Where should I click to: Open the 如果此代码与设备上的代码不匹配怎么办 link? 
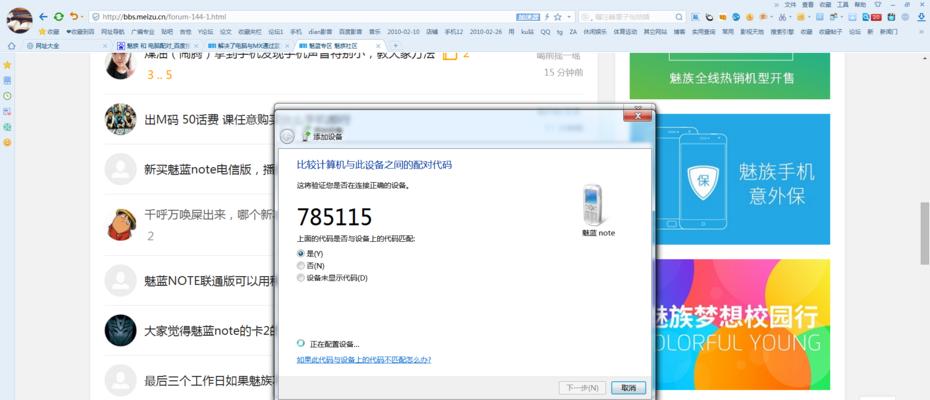click(364, 360)
